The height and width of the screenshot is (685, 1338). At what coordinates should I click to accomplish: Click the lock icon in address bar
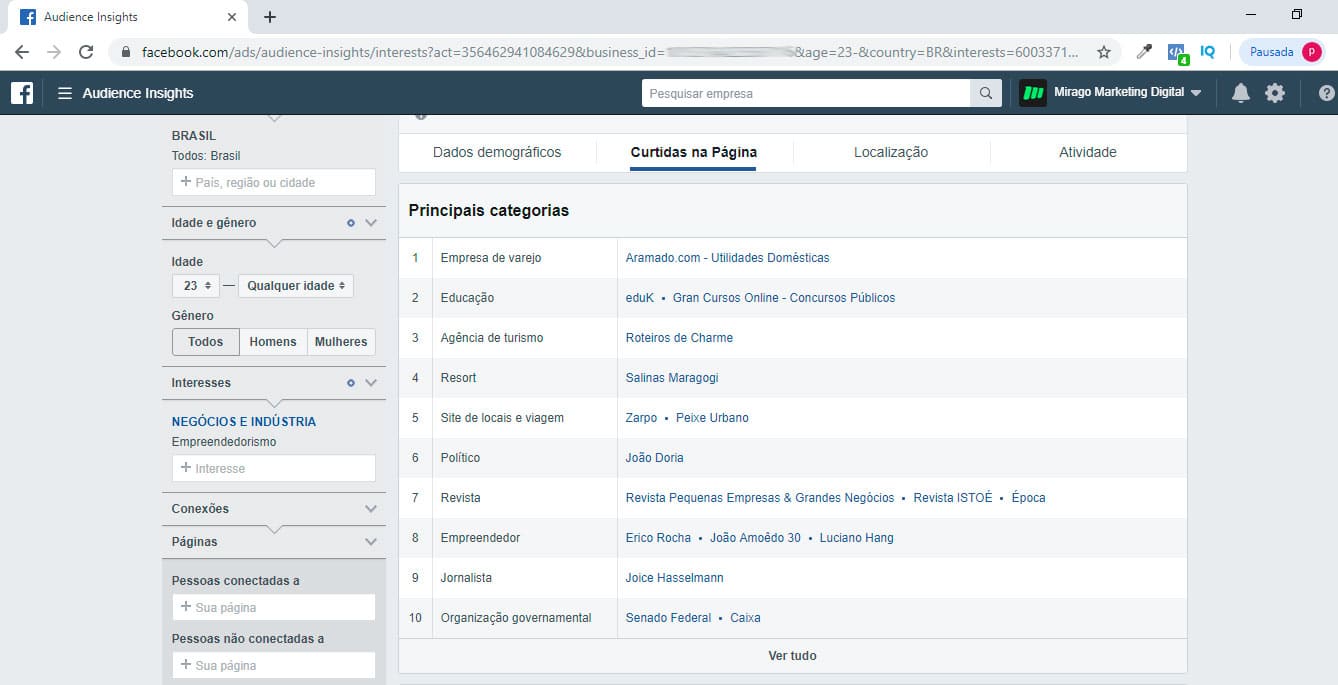(x=126, y=52)
